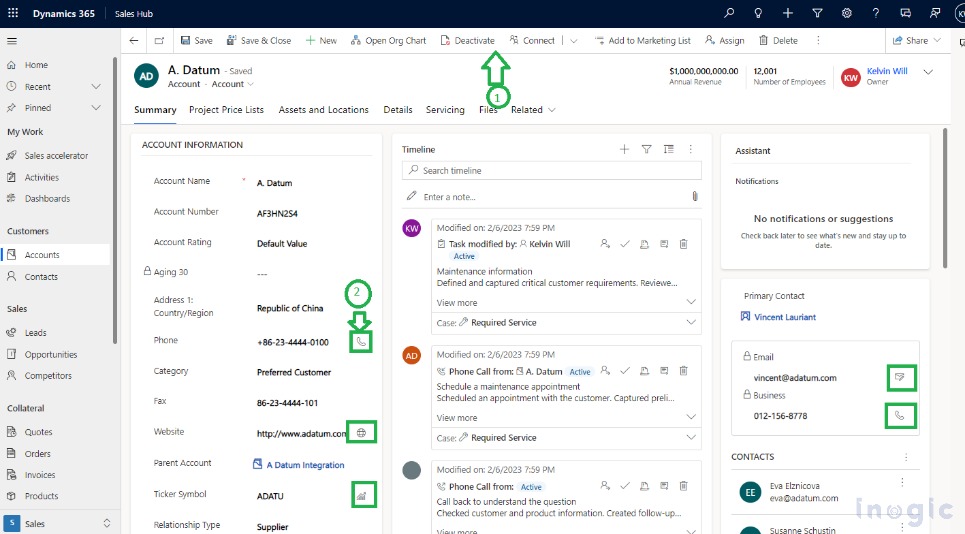The image size is (965, 534).
Task: Click the main form vertical scrollbar
Action: [945, 198]
